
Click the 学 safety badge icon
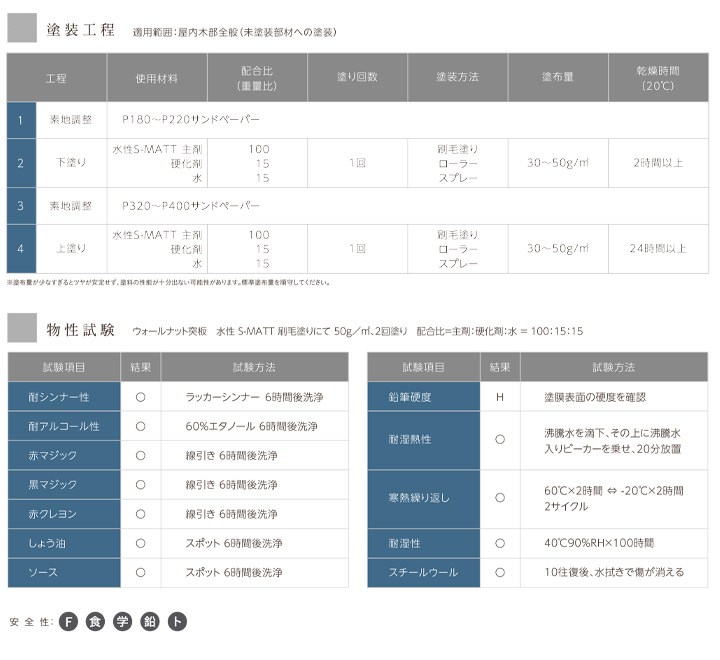point(122,621)
